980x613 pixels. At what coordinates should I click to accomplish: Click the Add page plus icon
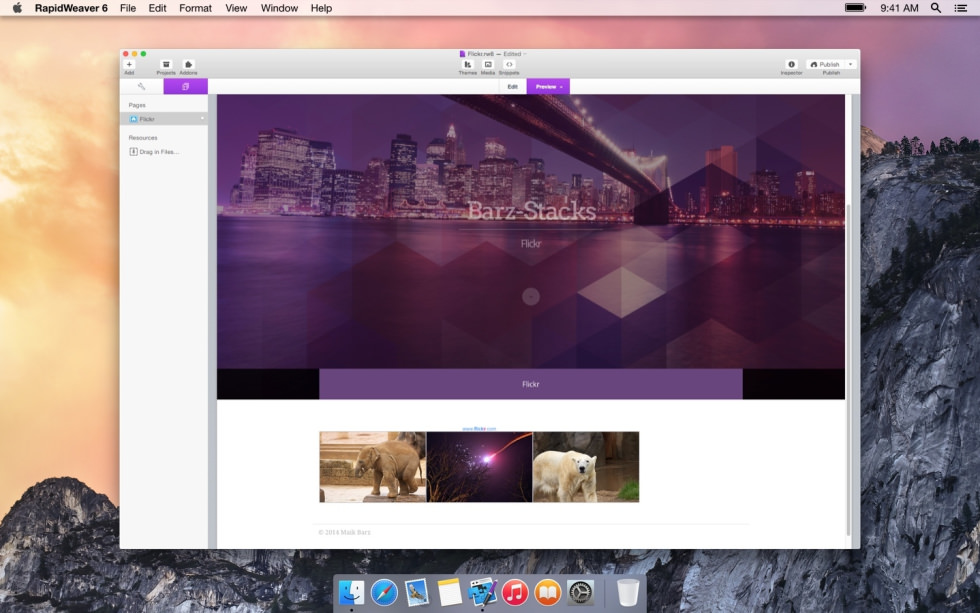(129, 64)
